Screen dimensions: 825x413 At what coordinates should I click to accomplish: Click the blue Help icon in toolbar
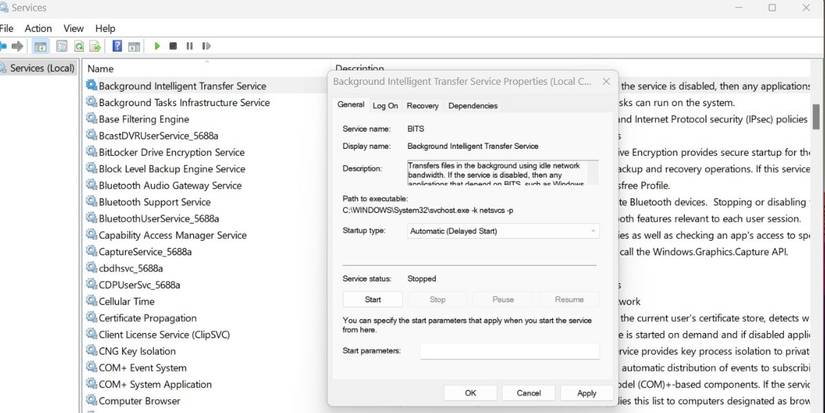[117, 46]
